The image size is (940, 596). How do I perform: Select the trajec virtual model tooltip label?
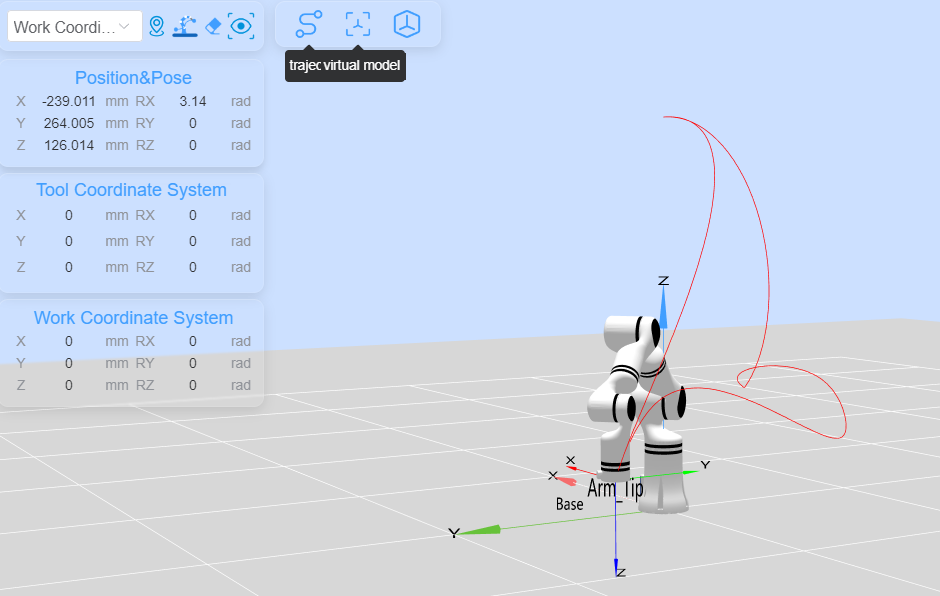point(345,66)
